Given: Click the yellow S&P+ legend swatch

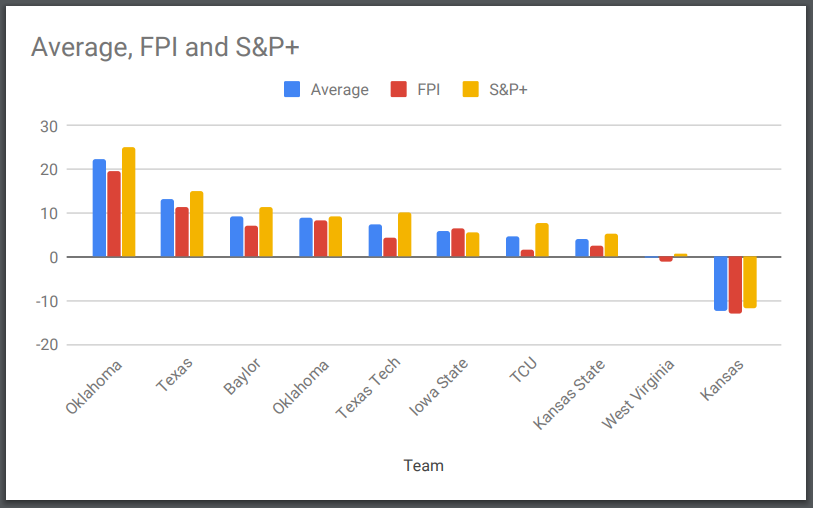Looking at the screenshot, I should click(x=471, y=89).
